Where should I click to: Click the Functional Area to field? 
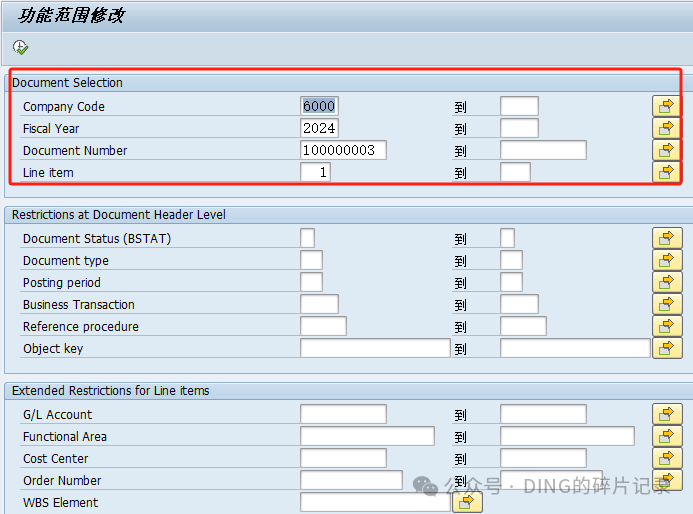567,436
